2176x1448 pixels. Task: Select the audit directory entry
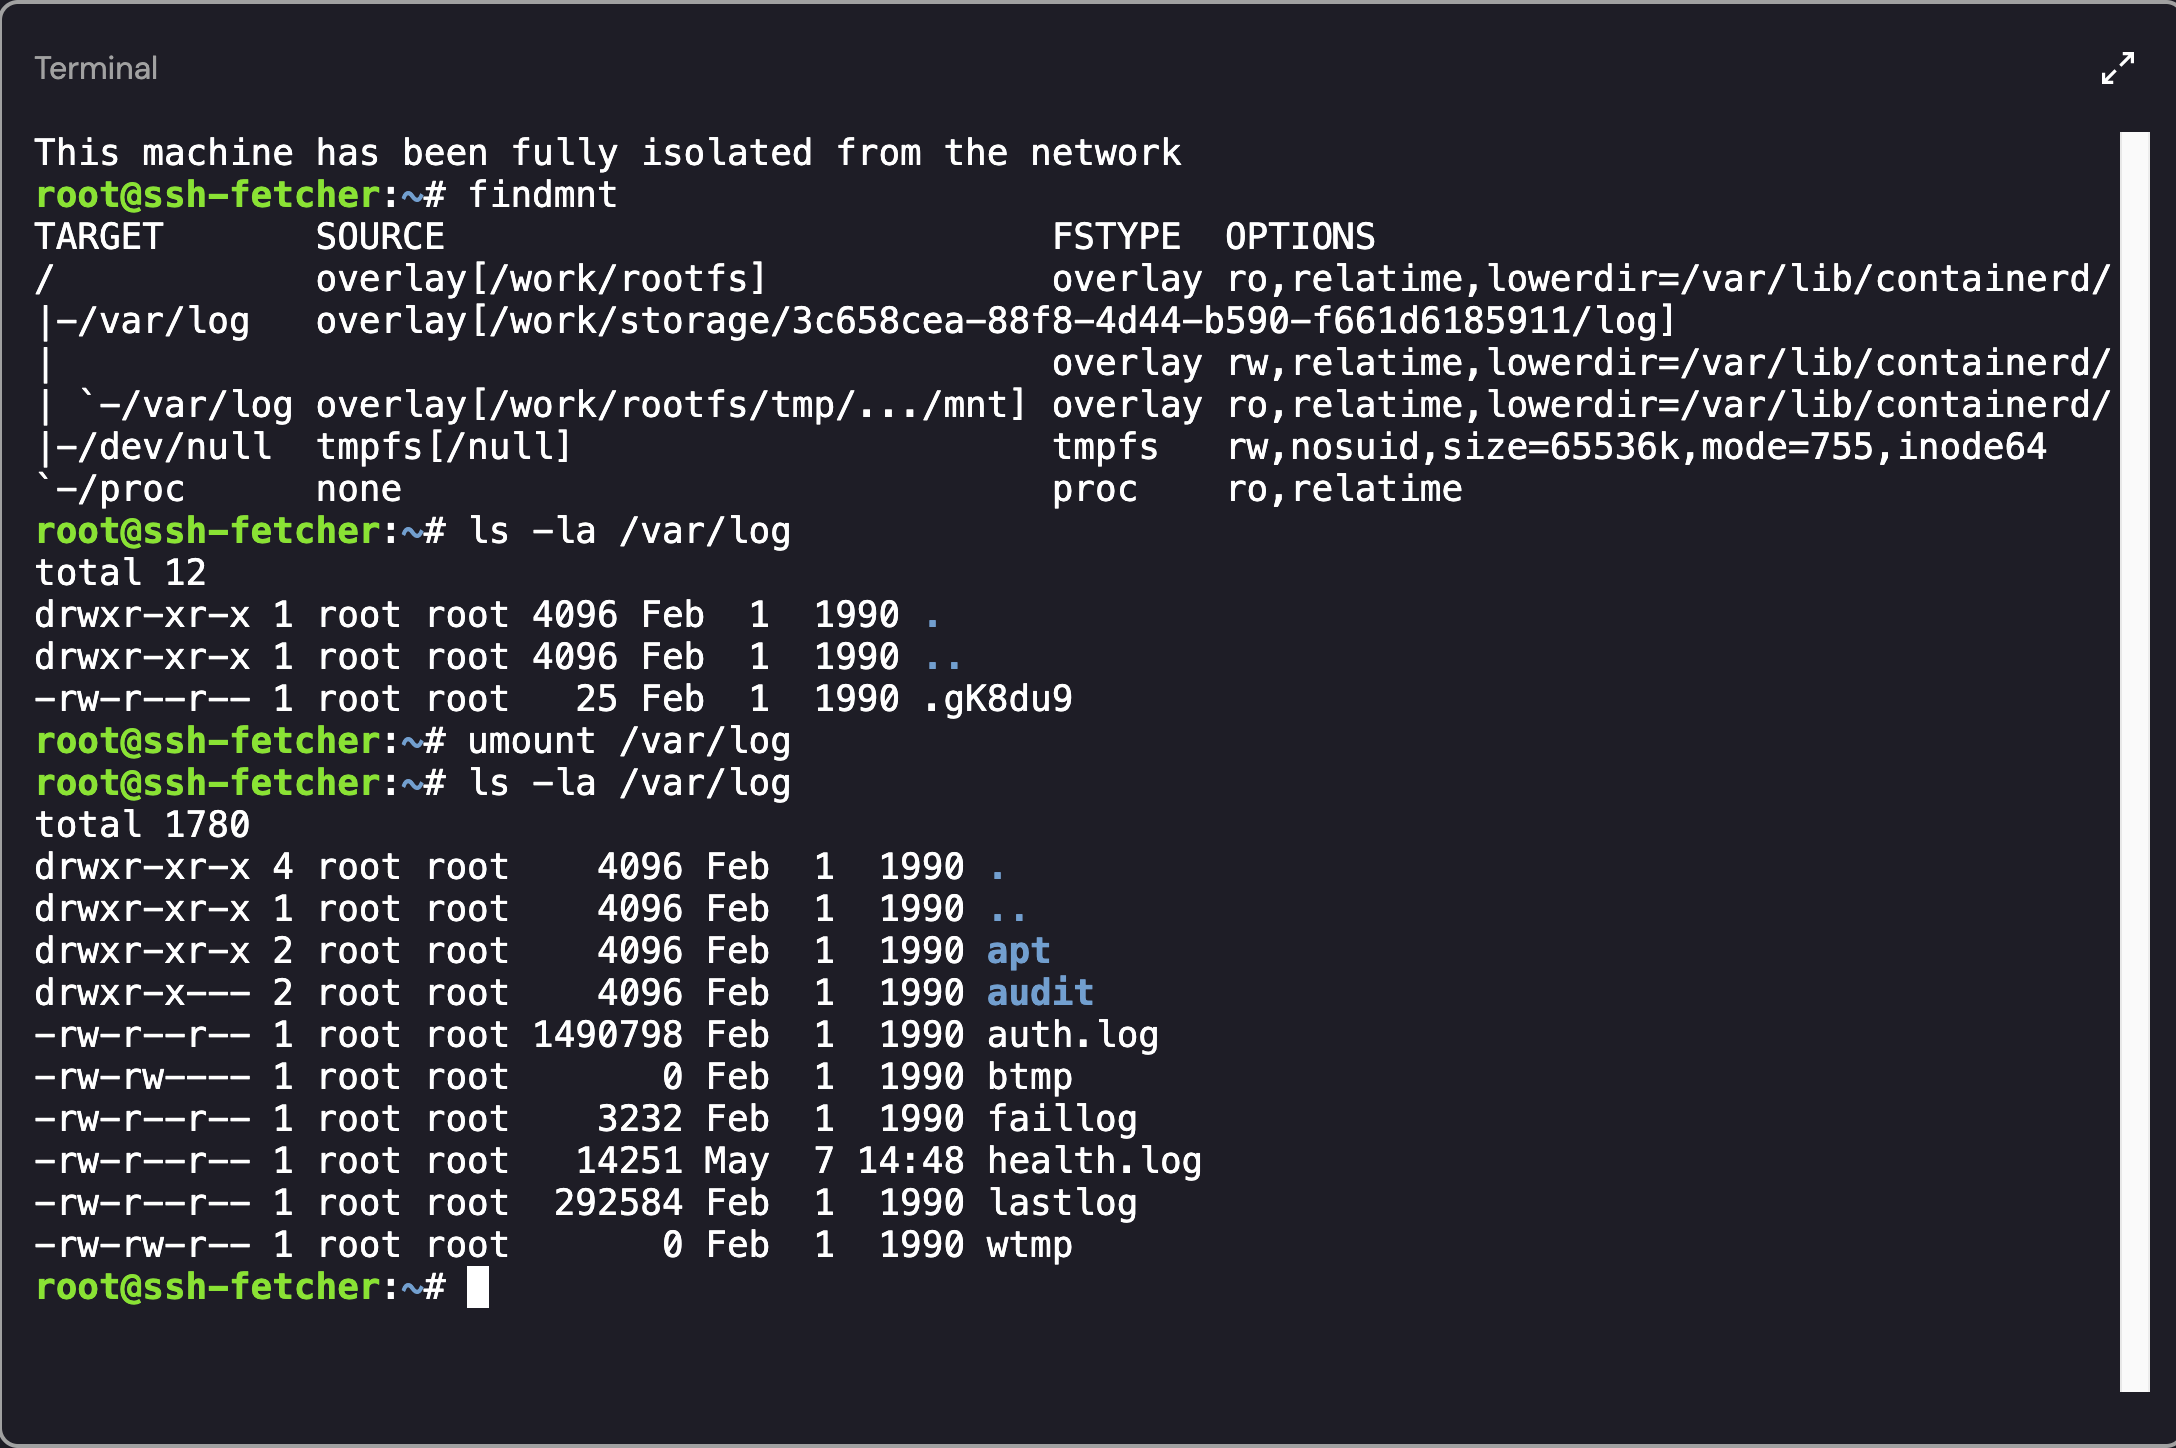[x=1040, y=993]
